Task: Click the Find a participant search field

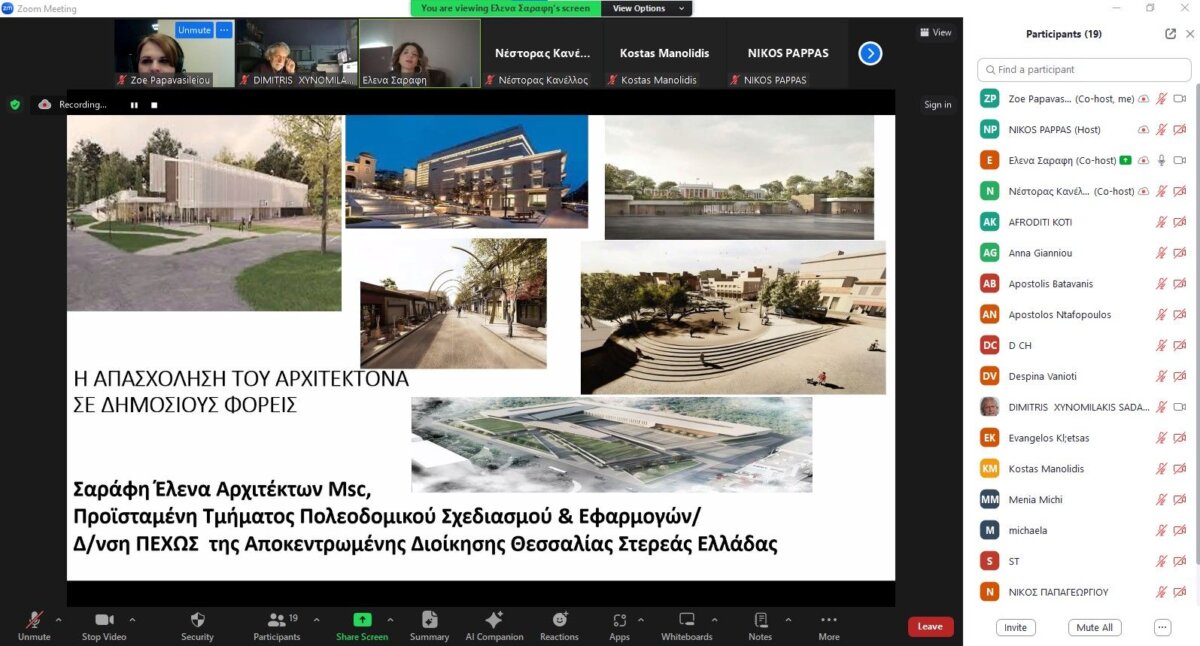Action: 1084,70
